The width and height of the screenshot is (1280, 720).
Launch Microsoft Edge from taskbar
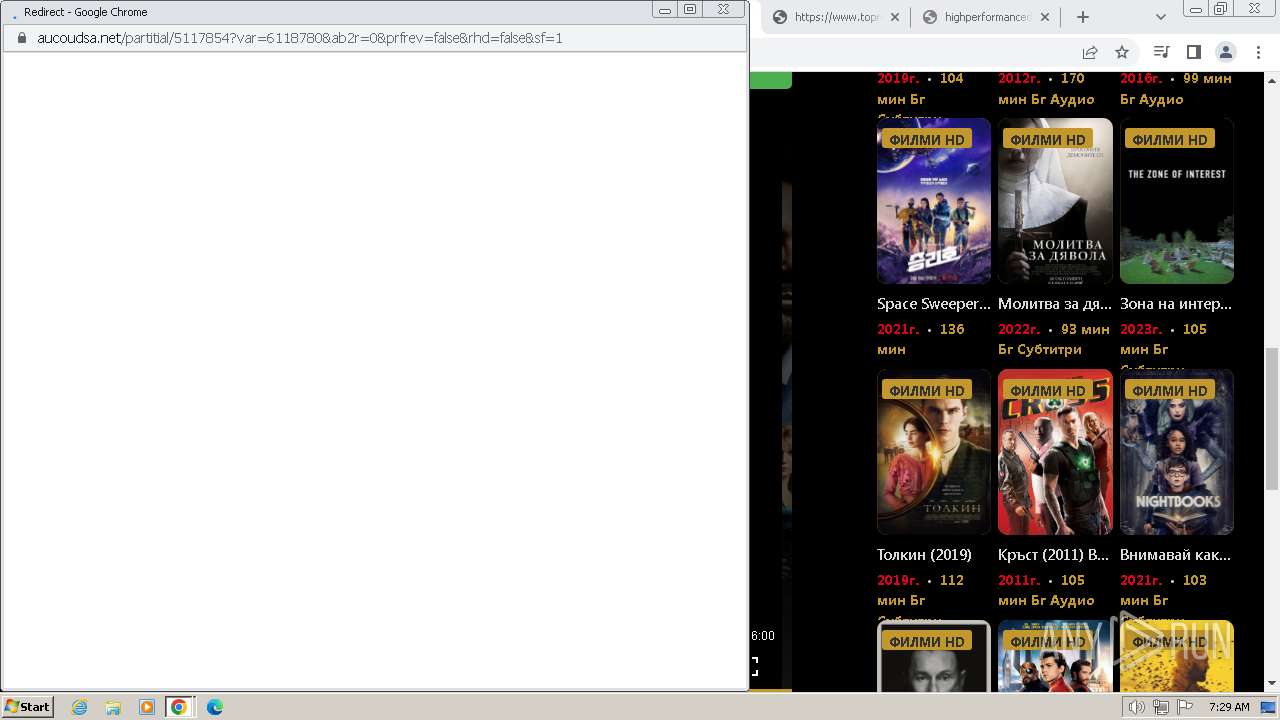pyautogui.click(x=215, y=707)
